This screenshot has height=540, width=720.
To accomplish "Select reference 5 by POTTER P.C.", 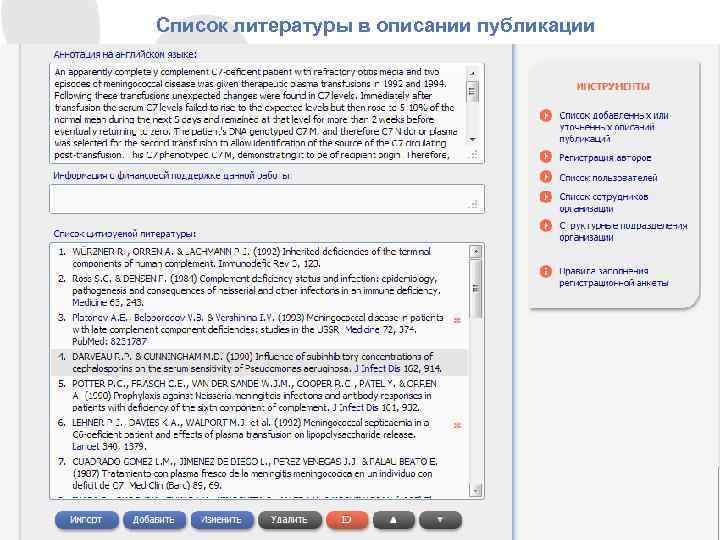I will (x=260, y=396).
